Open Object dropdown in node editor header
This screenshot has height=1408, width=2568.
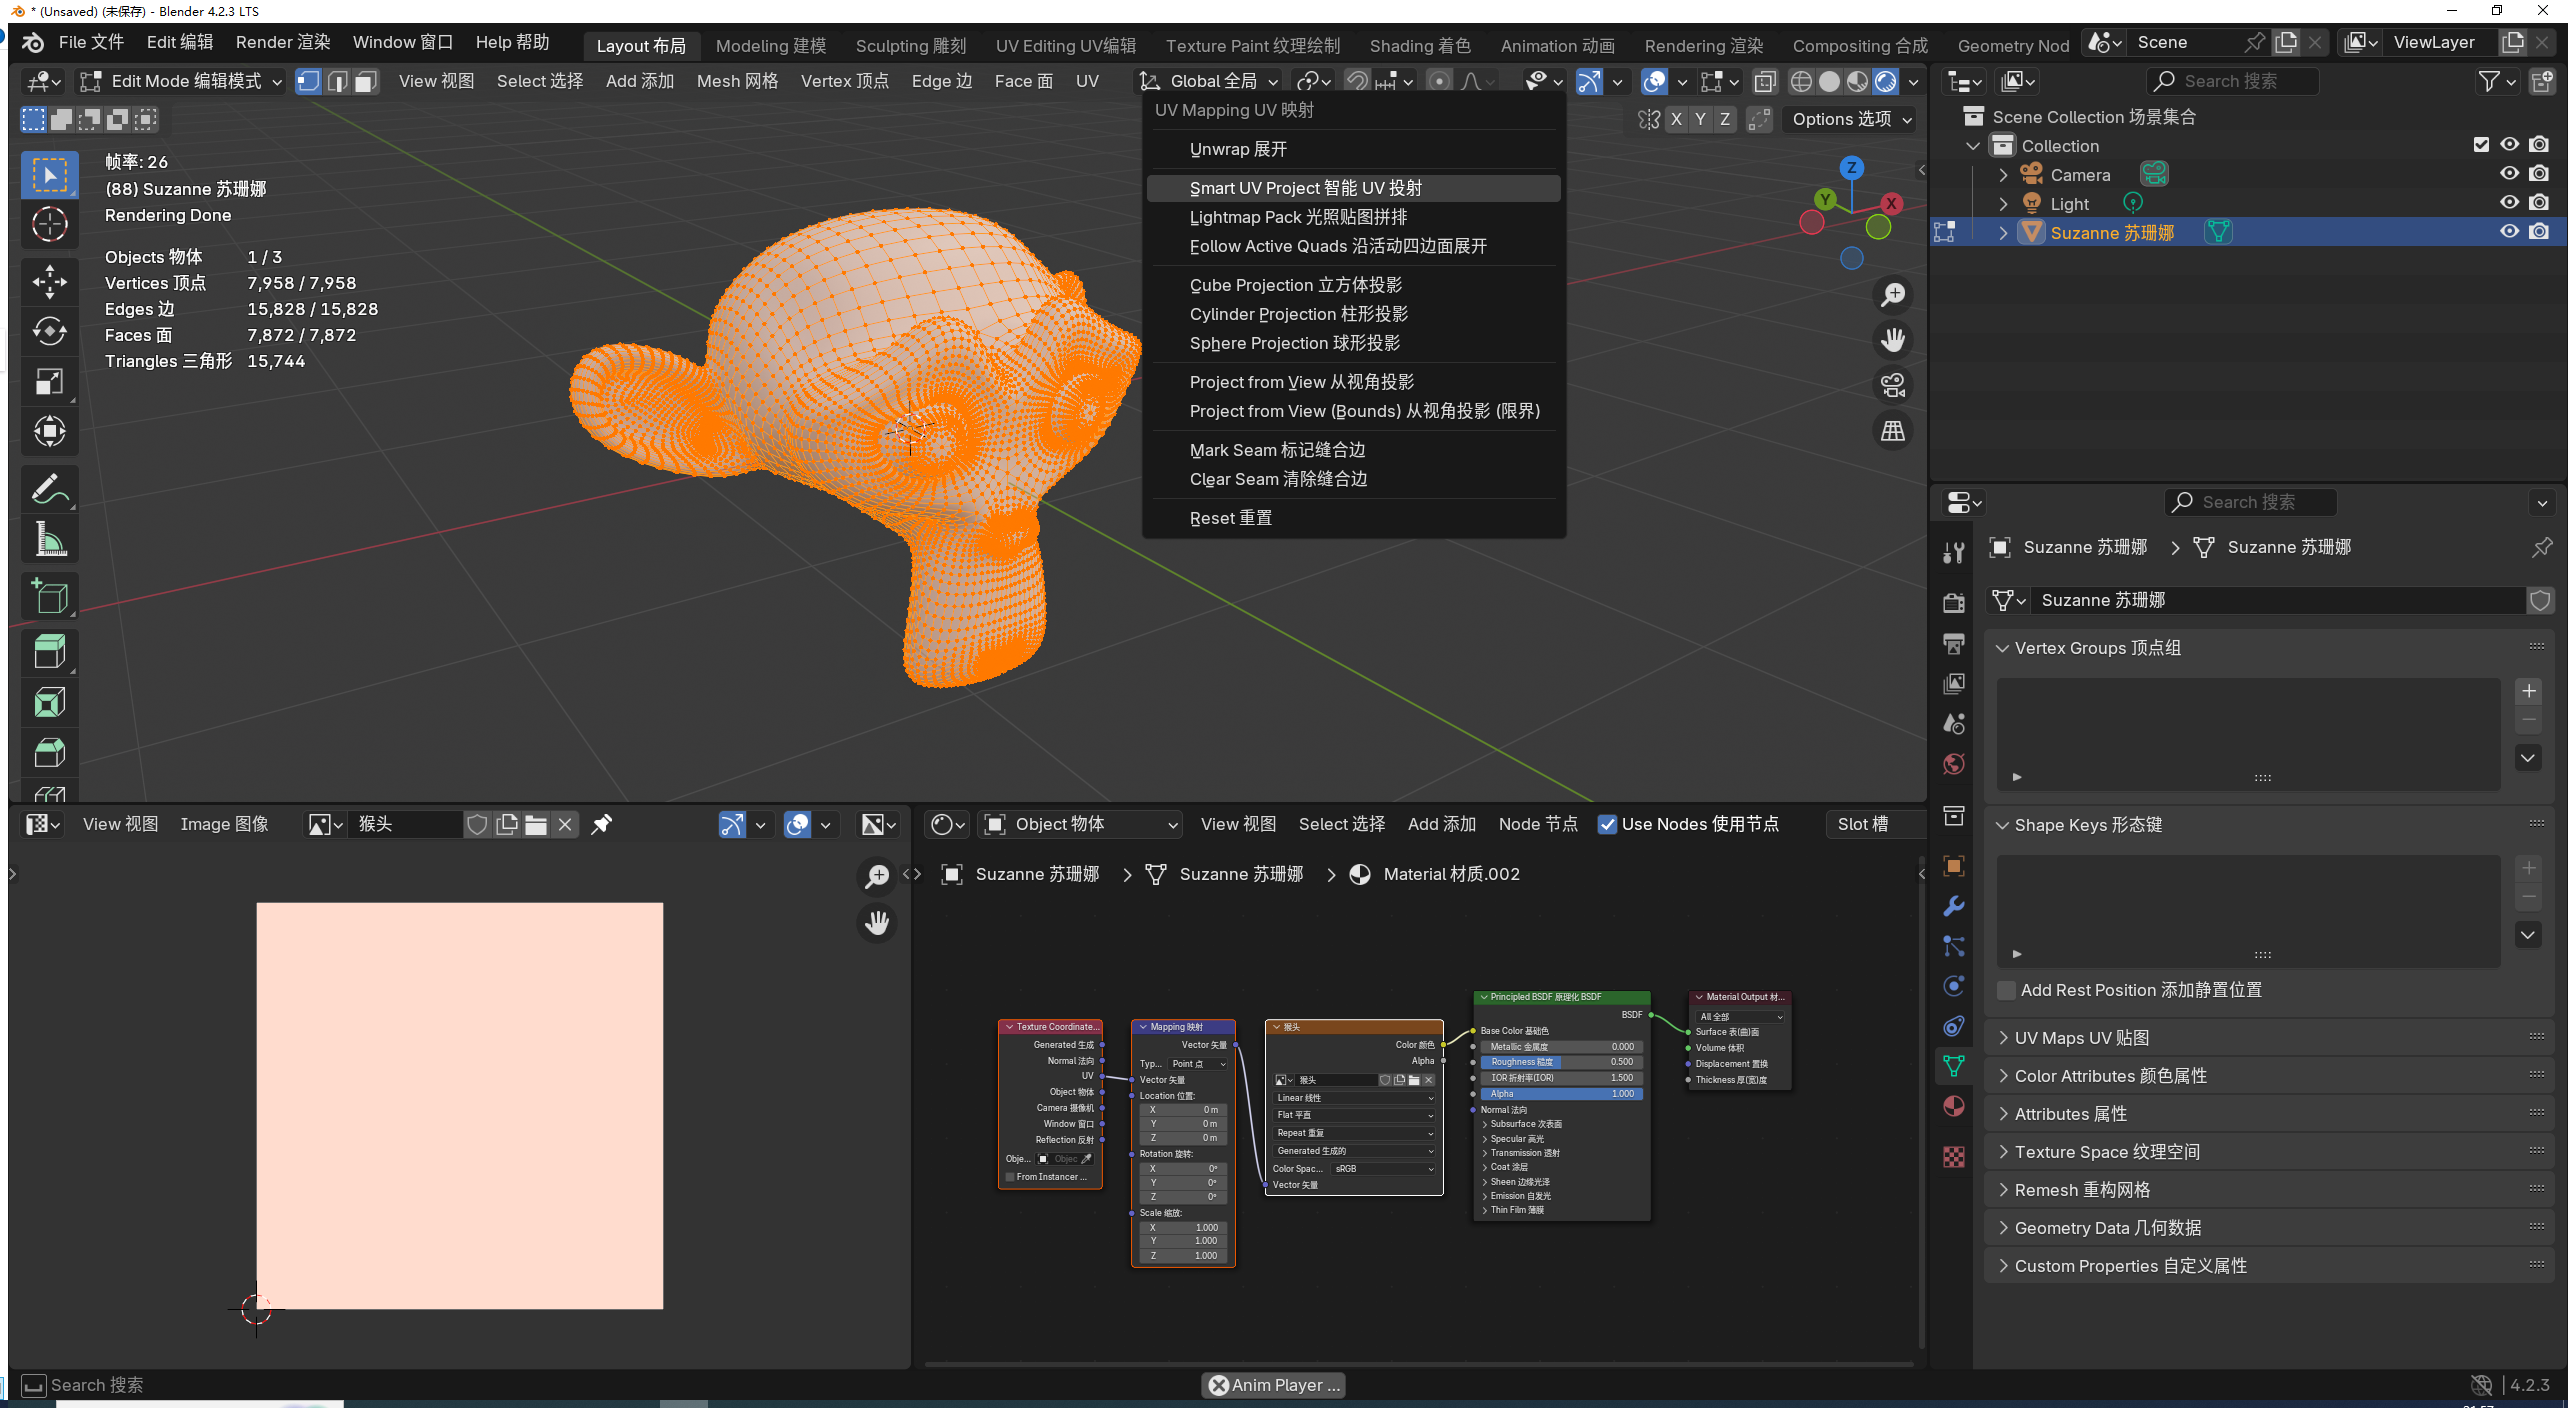coord(1080,824)
